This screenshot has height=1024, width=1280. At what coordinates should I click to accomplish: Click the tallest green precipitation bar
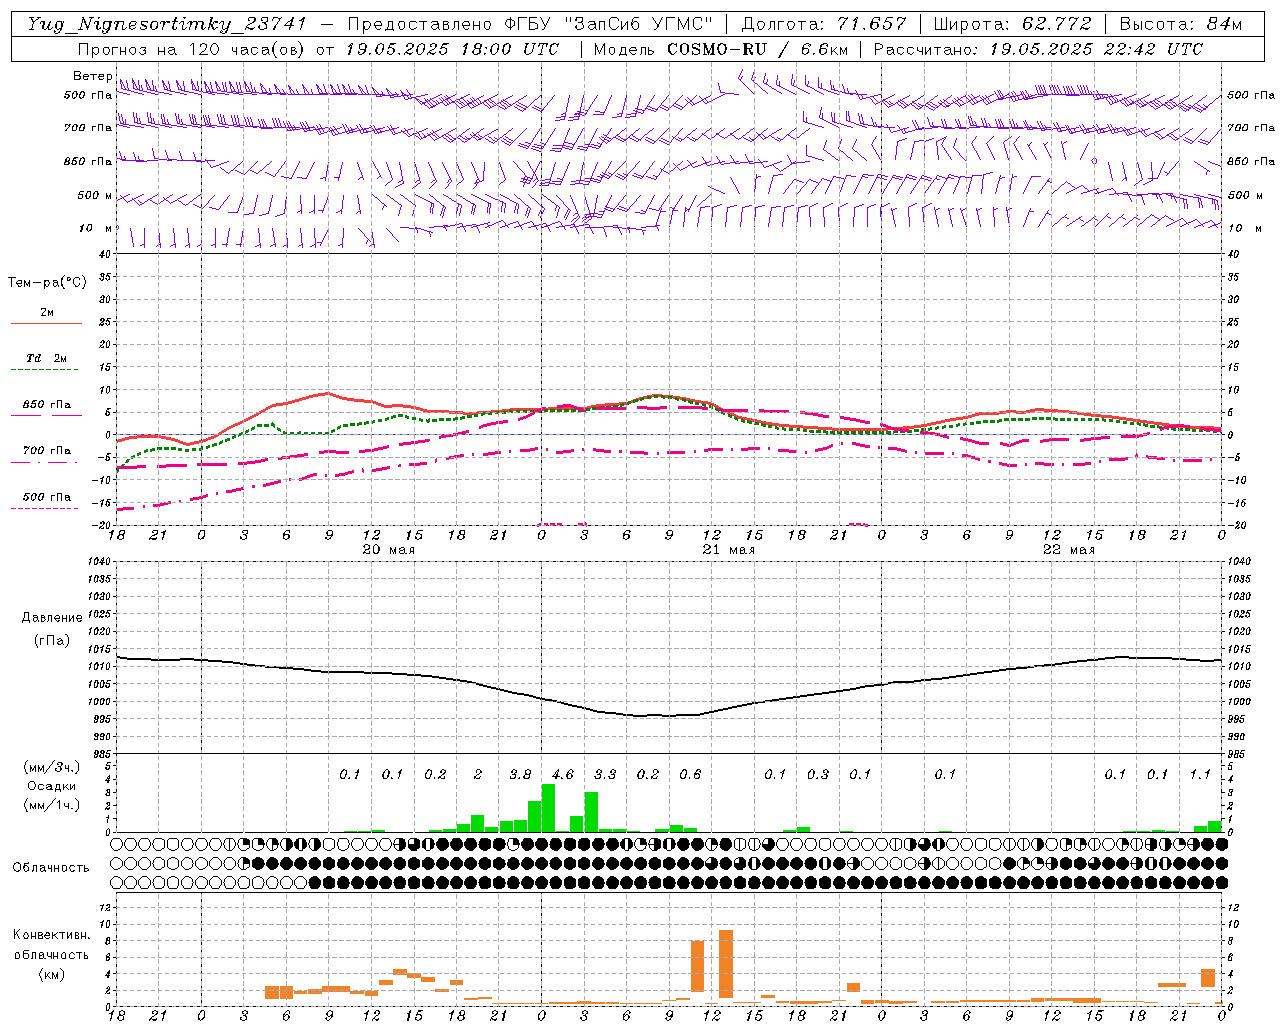[x=548, y=808]
